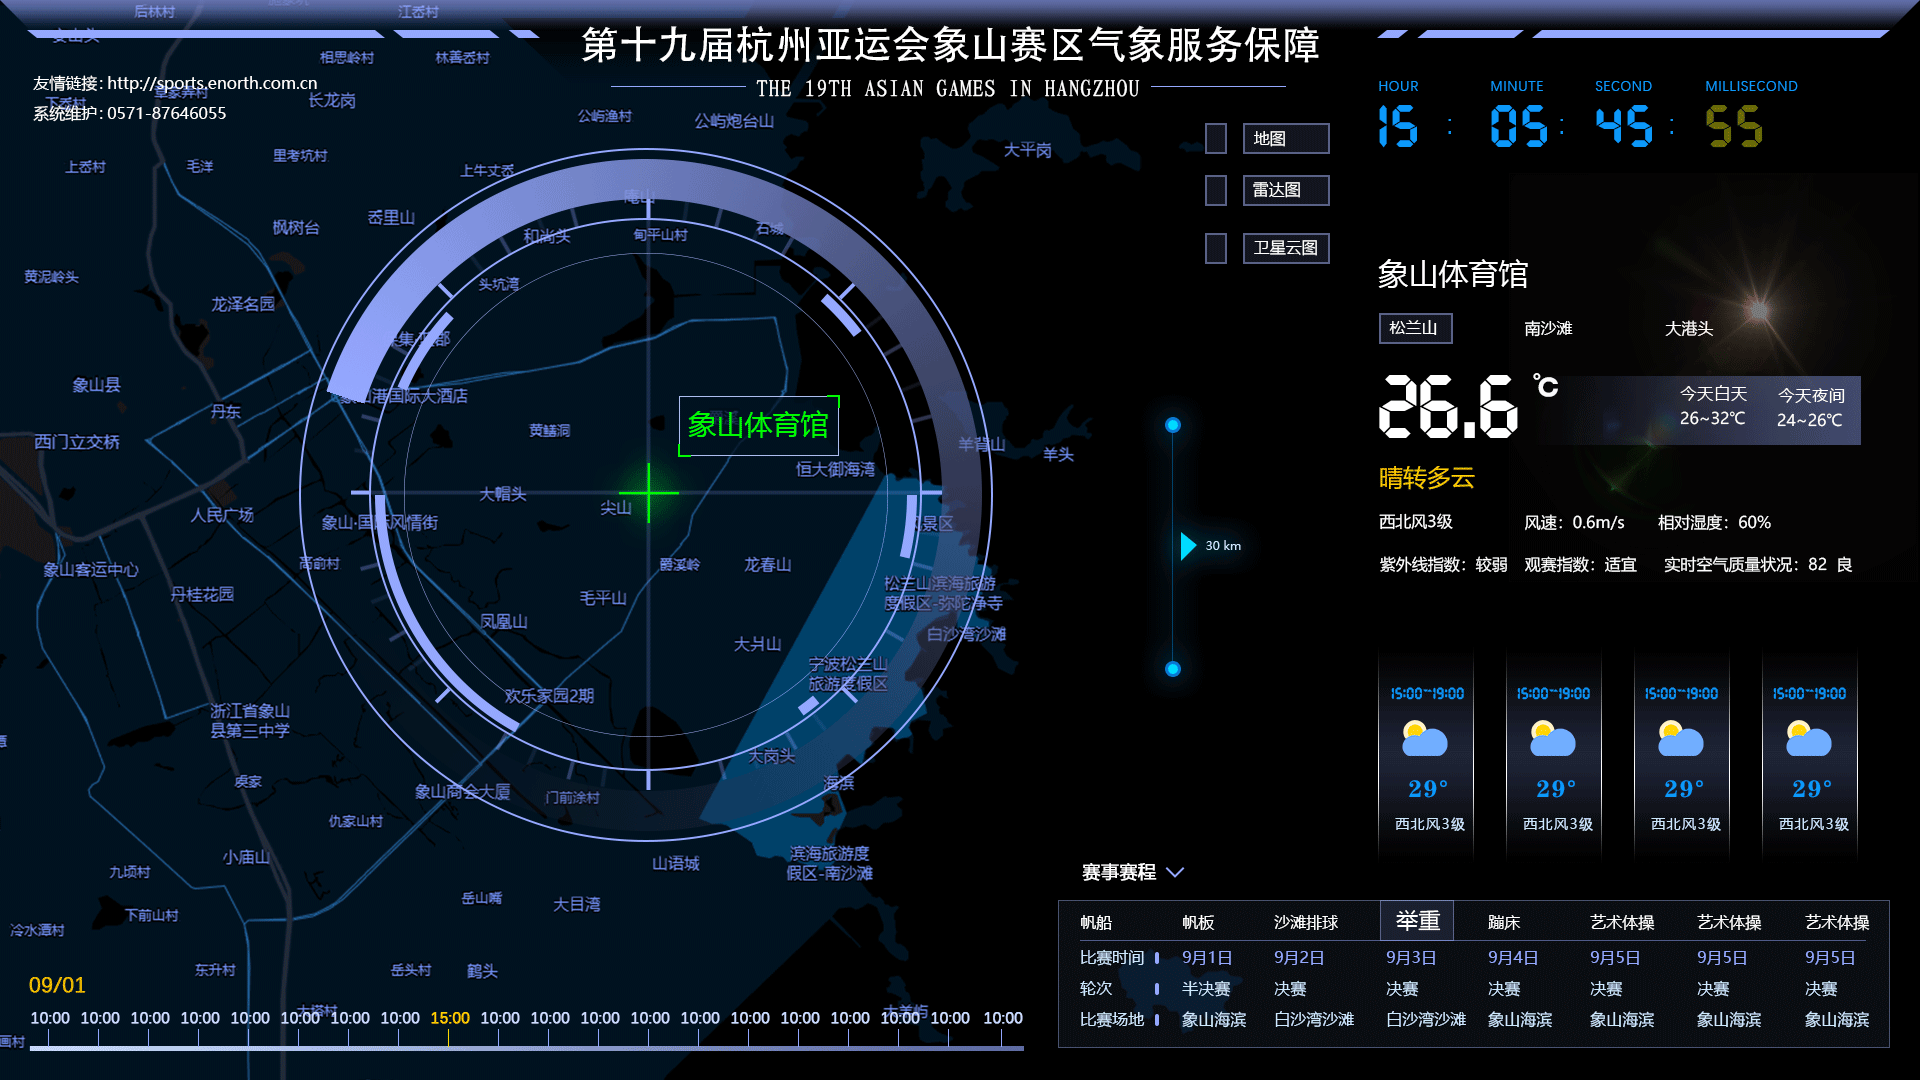Image resolution: width=1920 pixels, height=1080 pixels.
Task: Click the 30 km range arrow marker
Action: tap(1188, 546)
